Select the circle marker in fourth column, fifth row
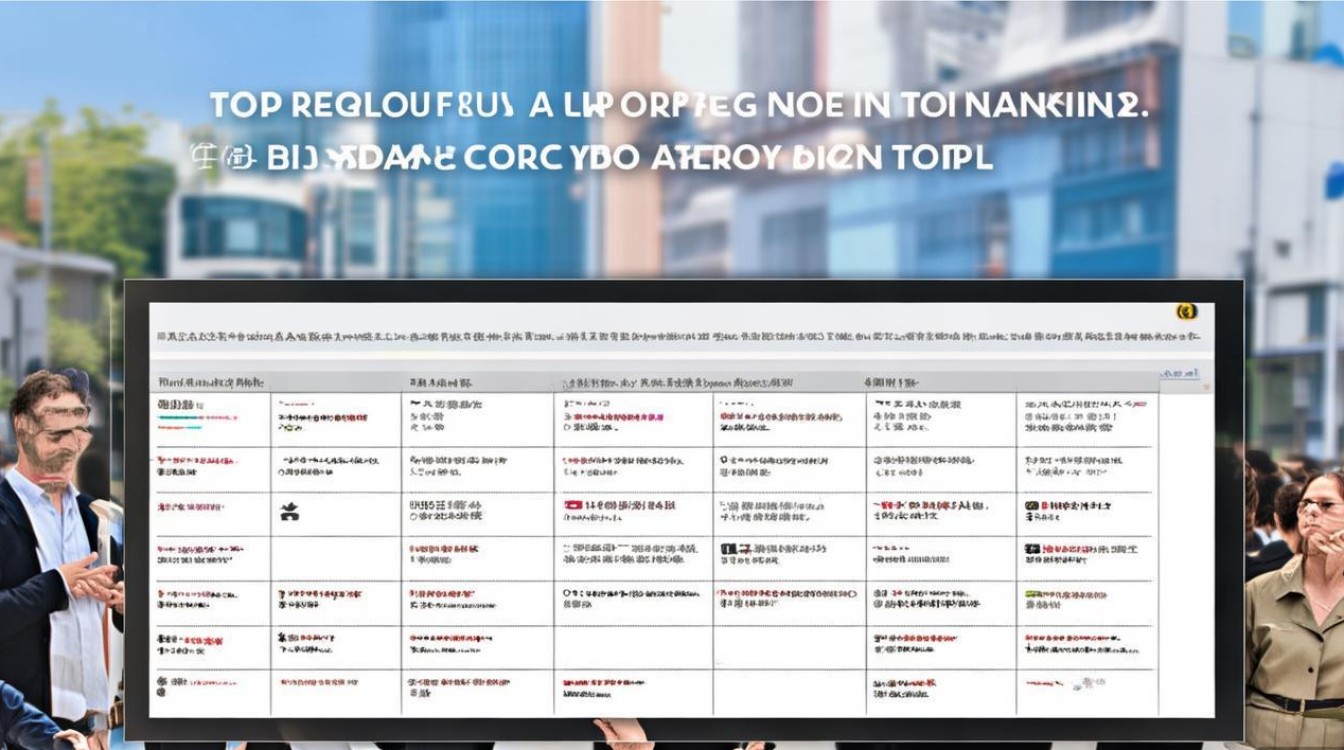The height and width of the screenshot is (750, 1344). [567, 593]
